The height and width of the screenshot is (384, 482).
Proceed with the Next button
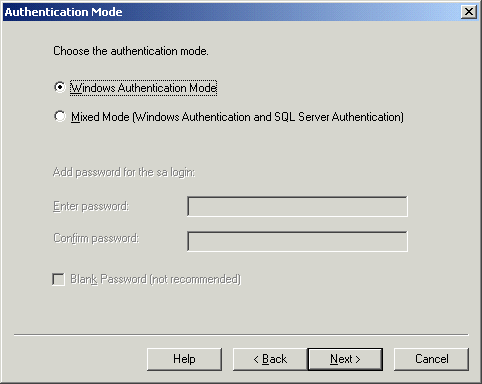pyautogui.click(x=345, y=359)
